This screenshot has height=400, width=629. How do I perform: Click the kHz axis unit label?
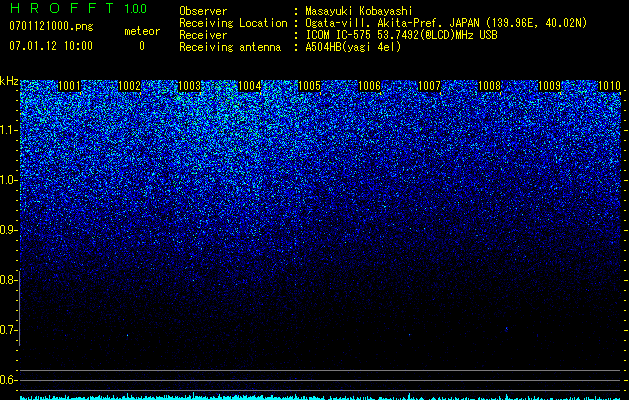pos(9,81)
